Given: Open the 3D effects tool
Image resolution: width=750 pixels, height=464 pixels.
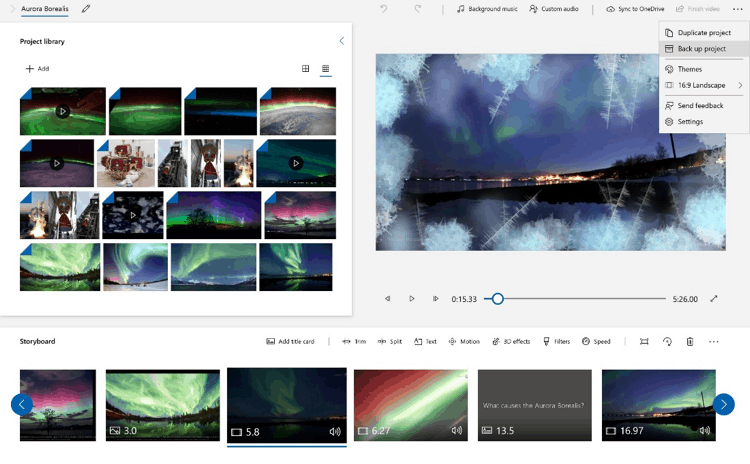Looking at the screenshot, I should click(x=510, y=342).
